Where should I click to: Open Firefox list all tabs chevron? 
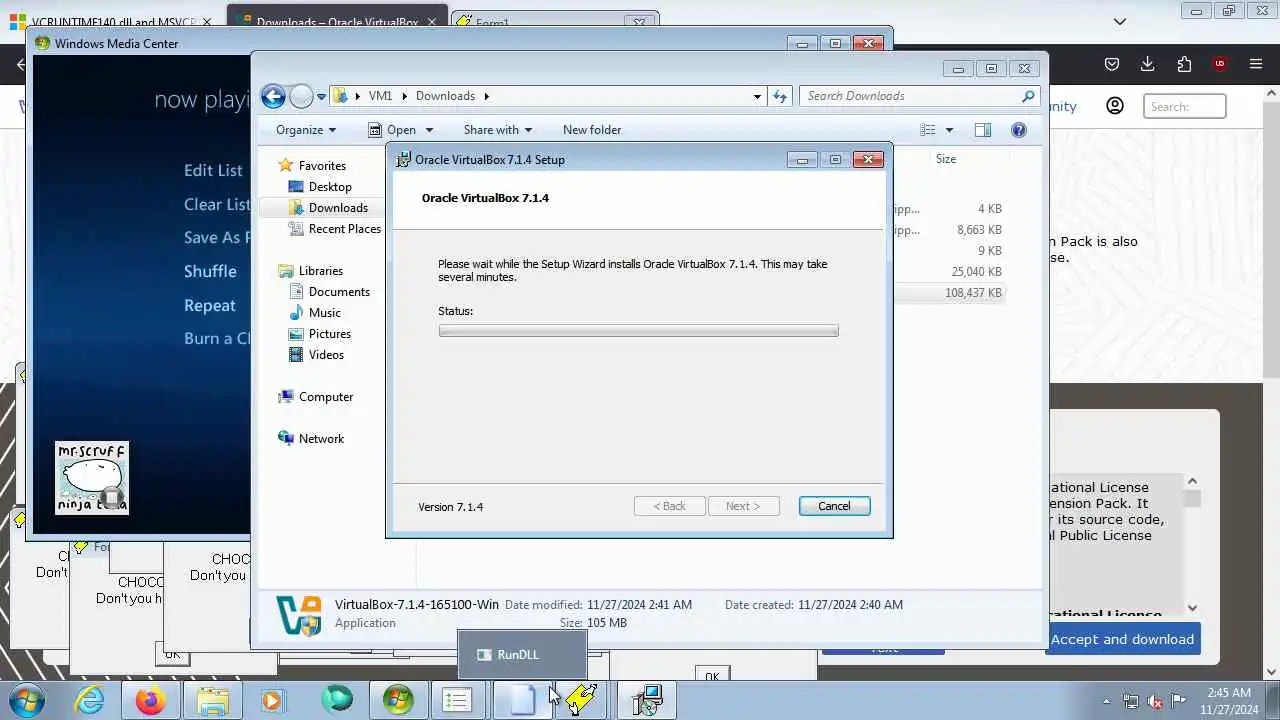[x=1120, y=21]
